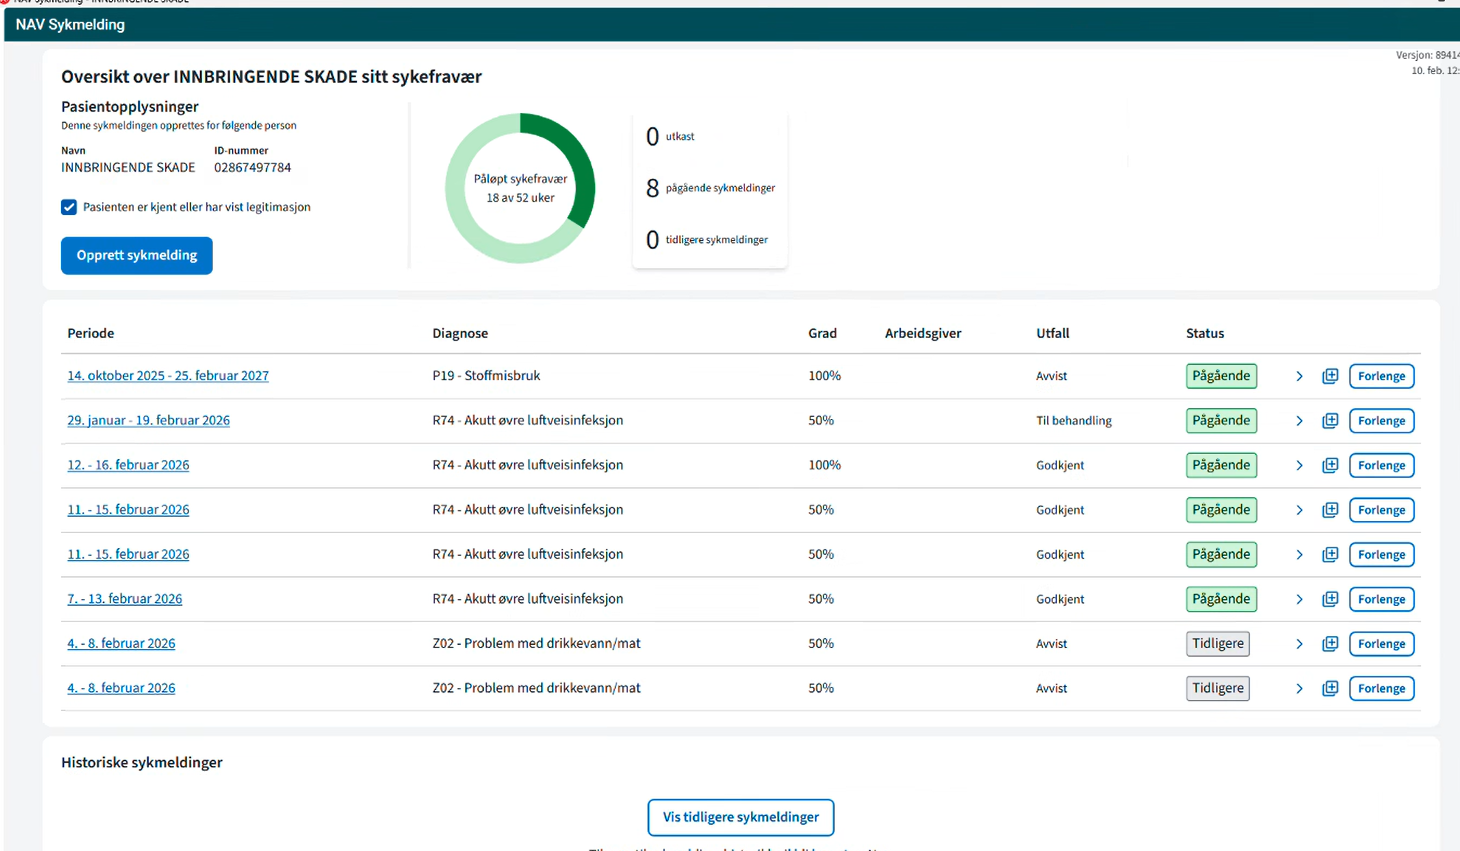Expand details for the P19 Stoffmisbruk row
Image resolution: width=1460 pixels, height=851 pixels.
[x=1299, y=376]
